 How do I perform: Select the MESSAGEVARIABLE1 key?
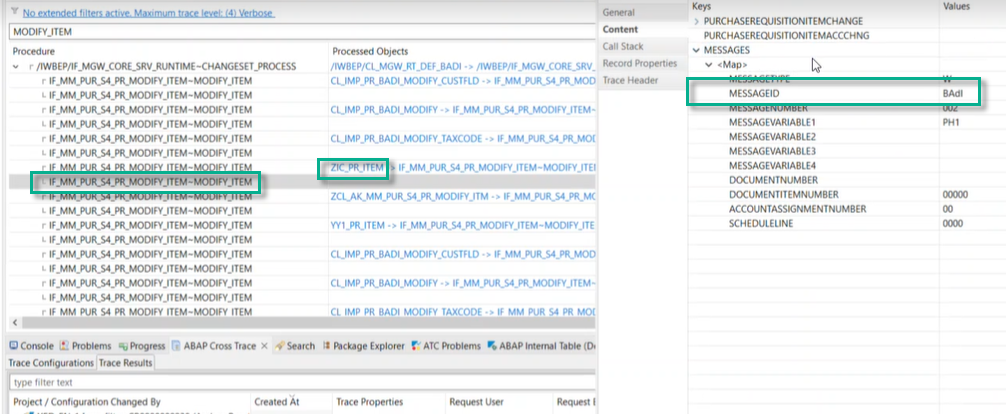pos(772,122)
